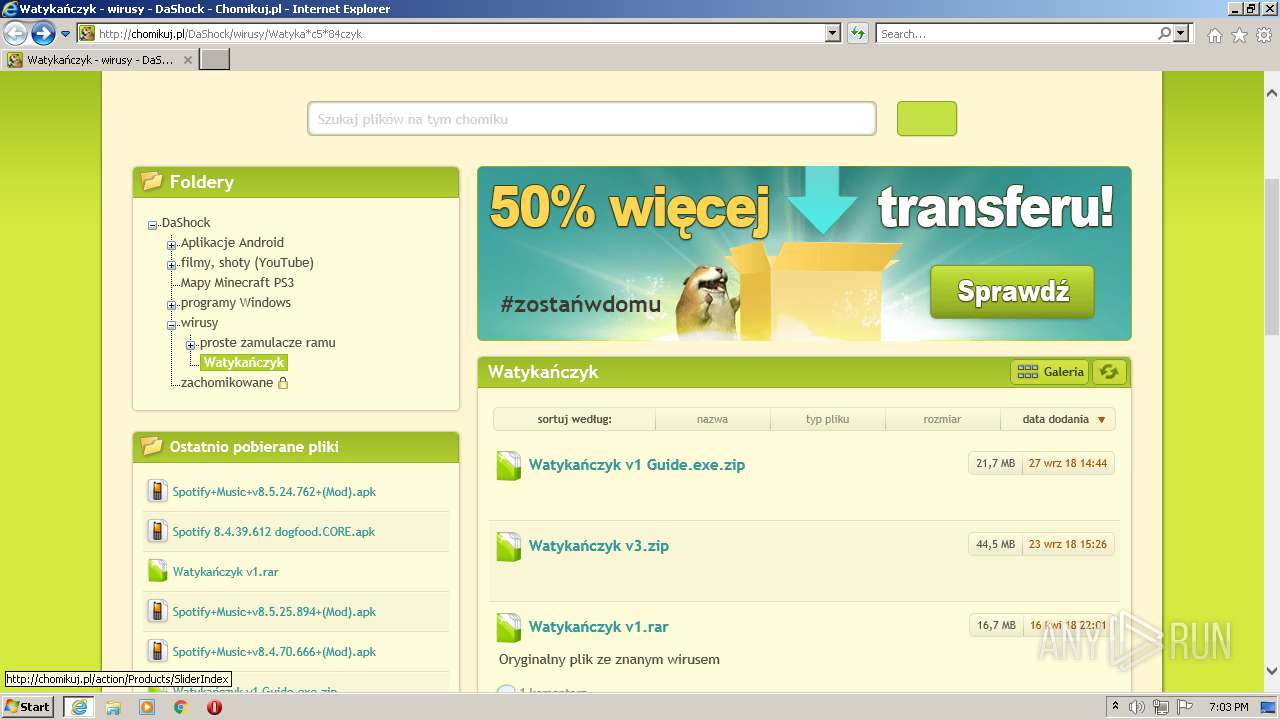Click the green refresh icon next to Galeria
This screenshot has width=1280, height=720.
(1109, 372)
